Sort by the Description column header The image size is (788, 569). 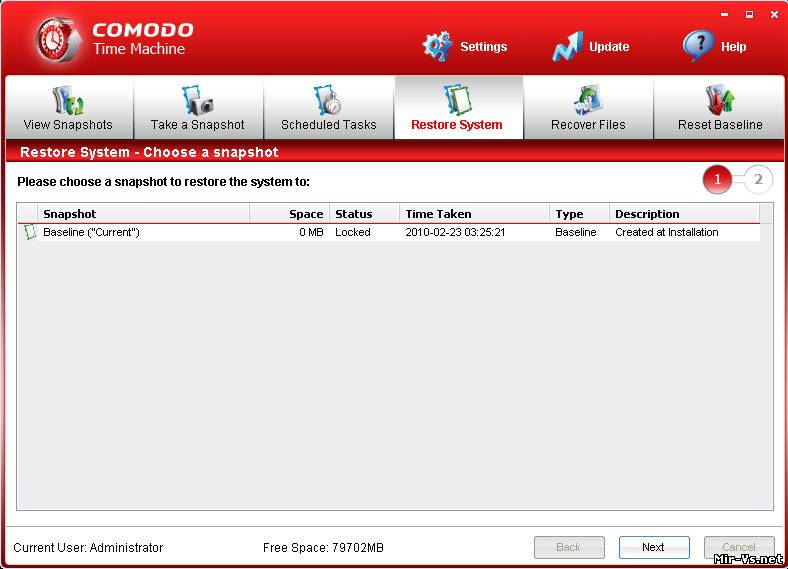(684, 214)
